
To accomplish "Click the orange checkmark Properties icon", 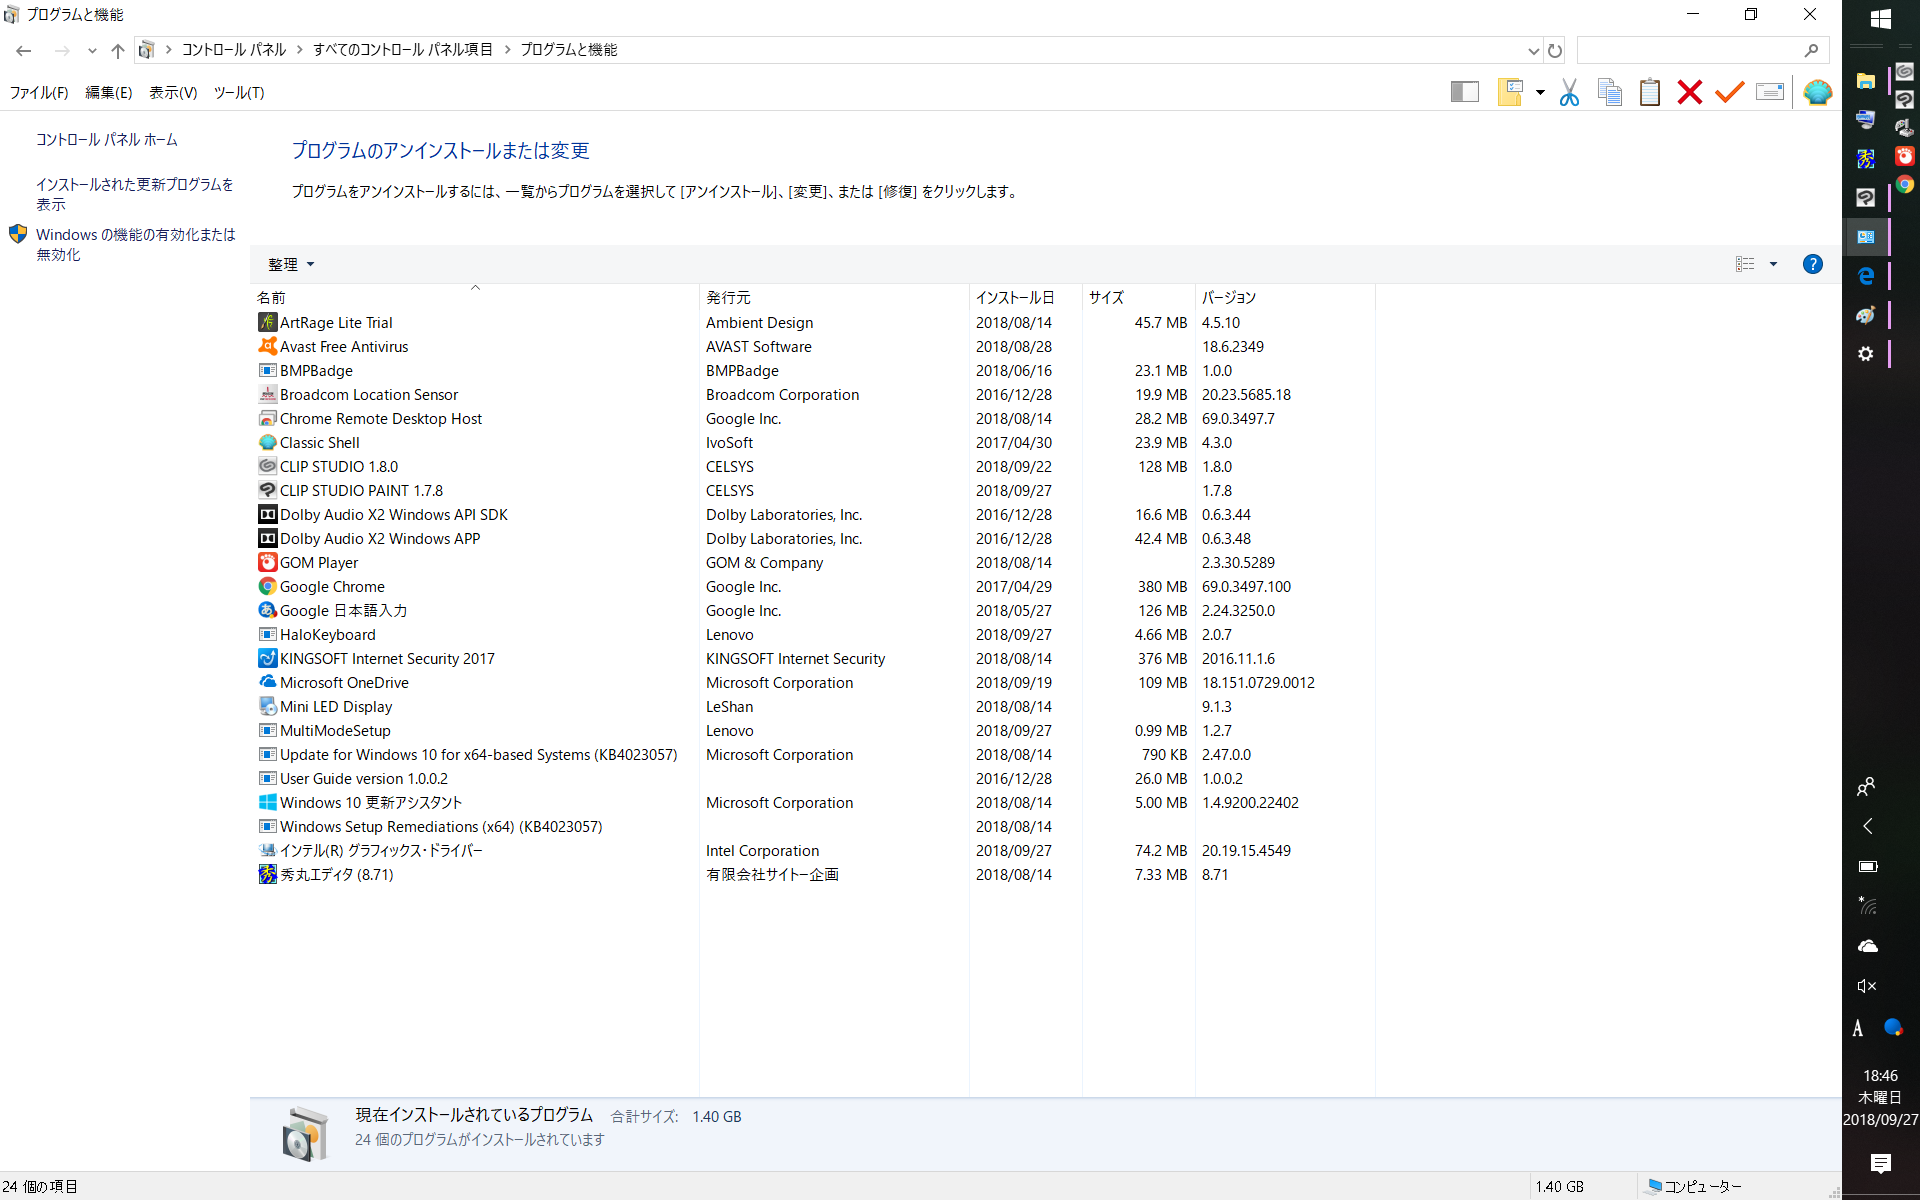I will (1729, 93).
